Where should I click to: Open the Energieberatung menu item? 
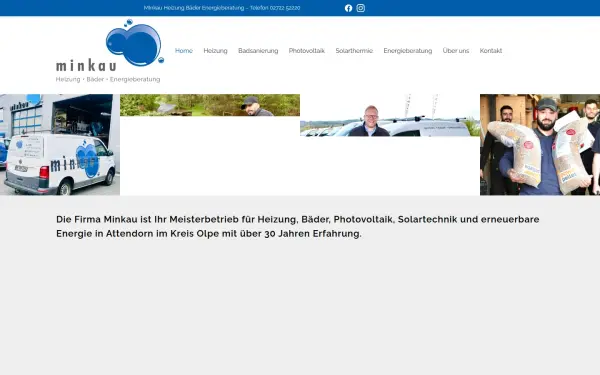click(408, 51)
